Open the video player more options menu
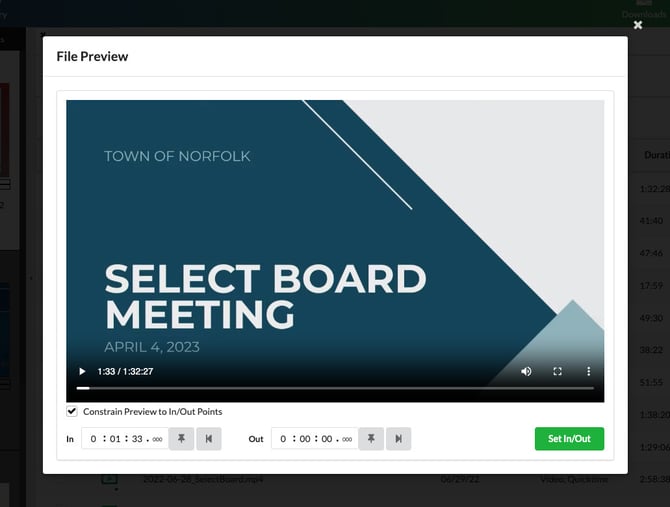 (x=588, y=371)
